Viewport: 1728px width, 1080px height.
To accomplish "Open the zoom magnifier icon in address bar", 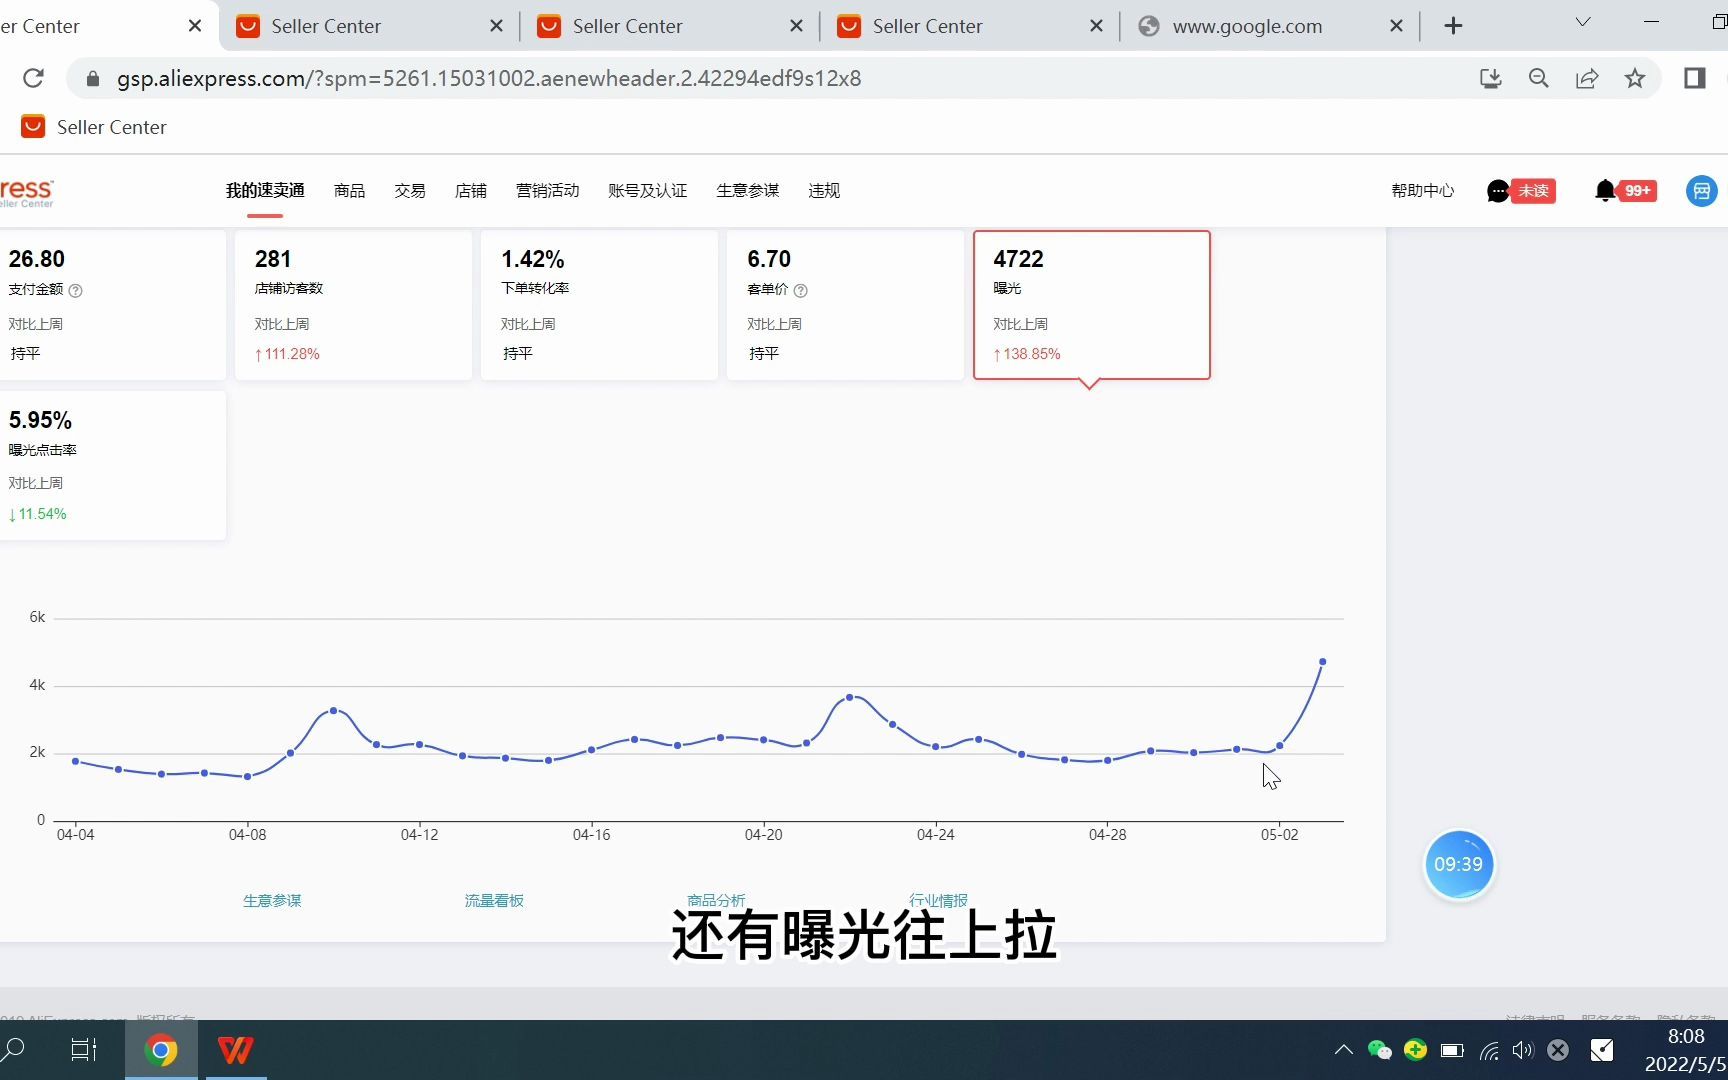I will (1538, 78).
